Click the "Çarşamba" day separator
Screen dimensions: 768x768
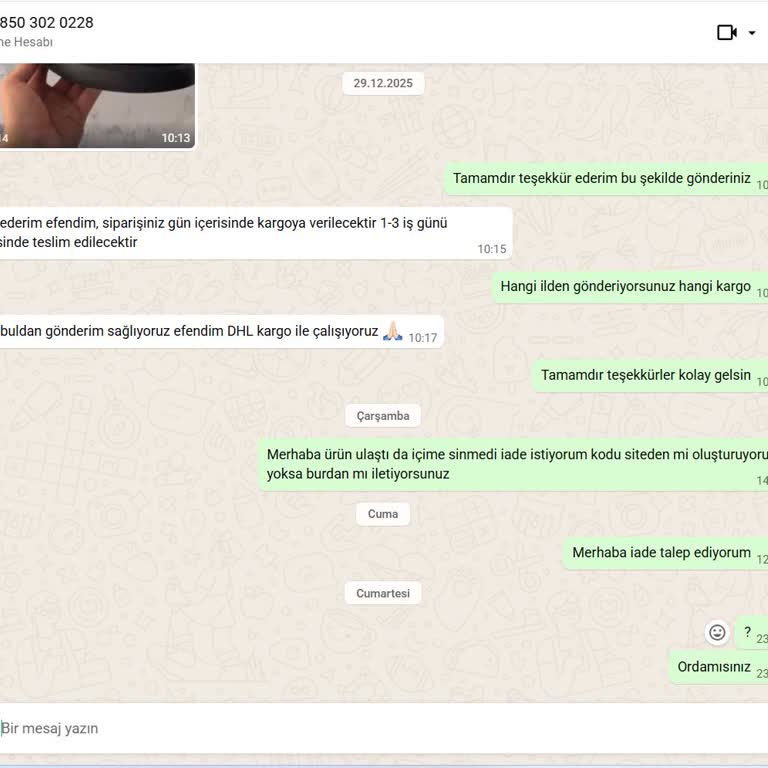pos(383,416)
